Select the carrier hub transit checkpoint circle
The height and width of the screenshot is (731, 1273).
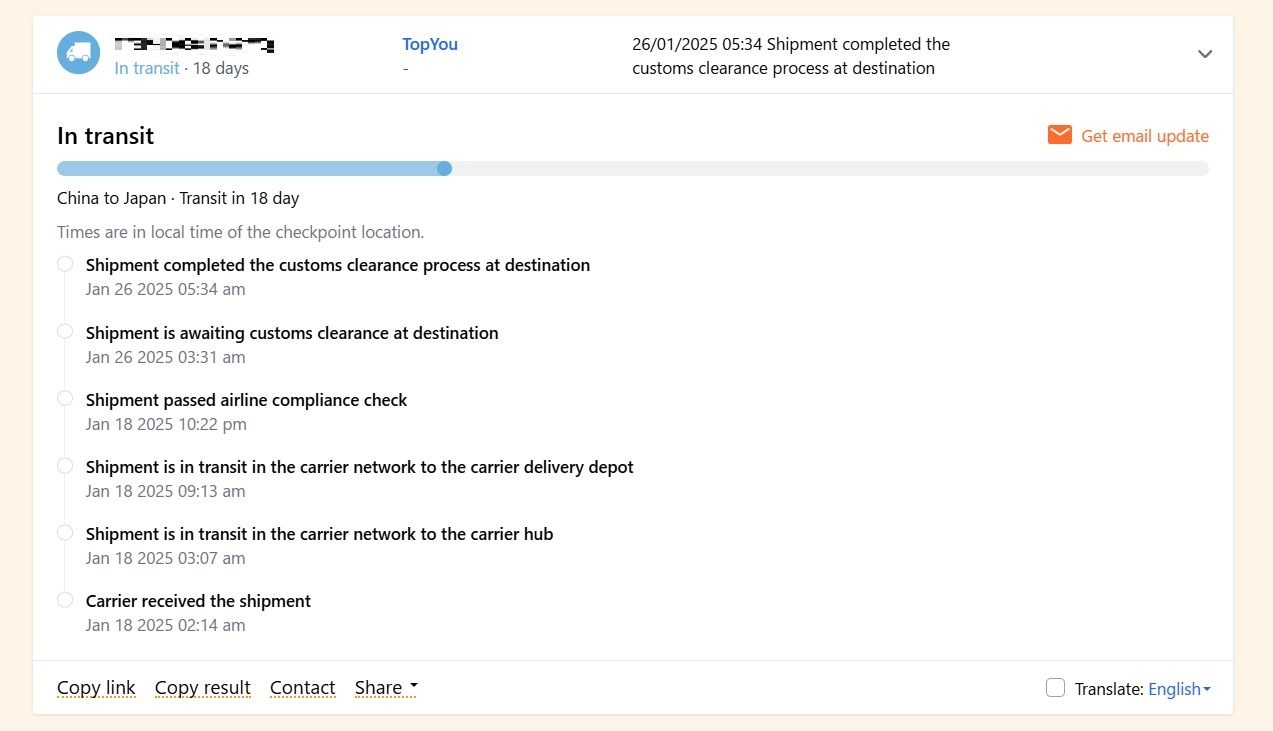tap(65, 533)
